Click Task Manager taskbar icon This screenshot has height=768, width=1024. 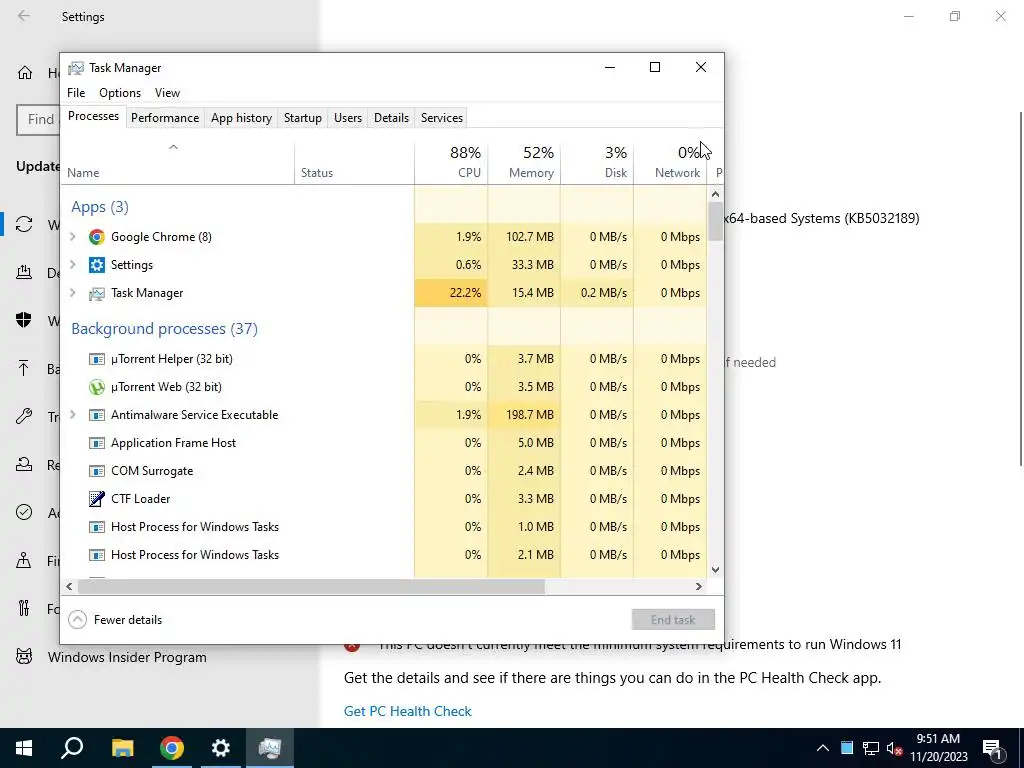(x=270, y=748)
